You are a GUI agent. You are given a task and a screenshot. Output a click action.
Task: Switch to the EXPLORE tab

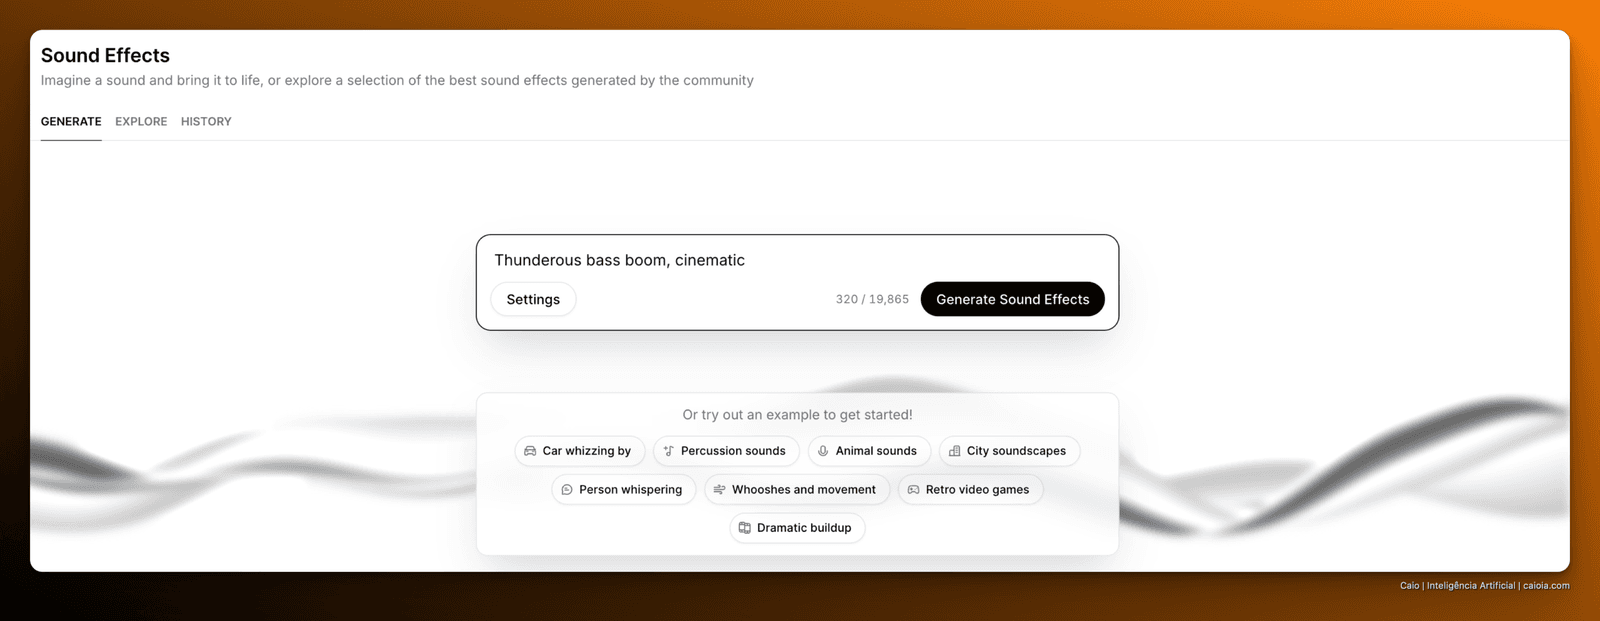141,121
